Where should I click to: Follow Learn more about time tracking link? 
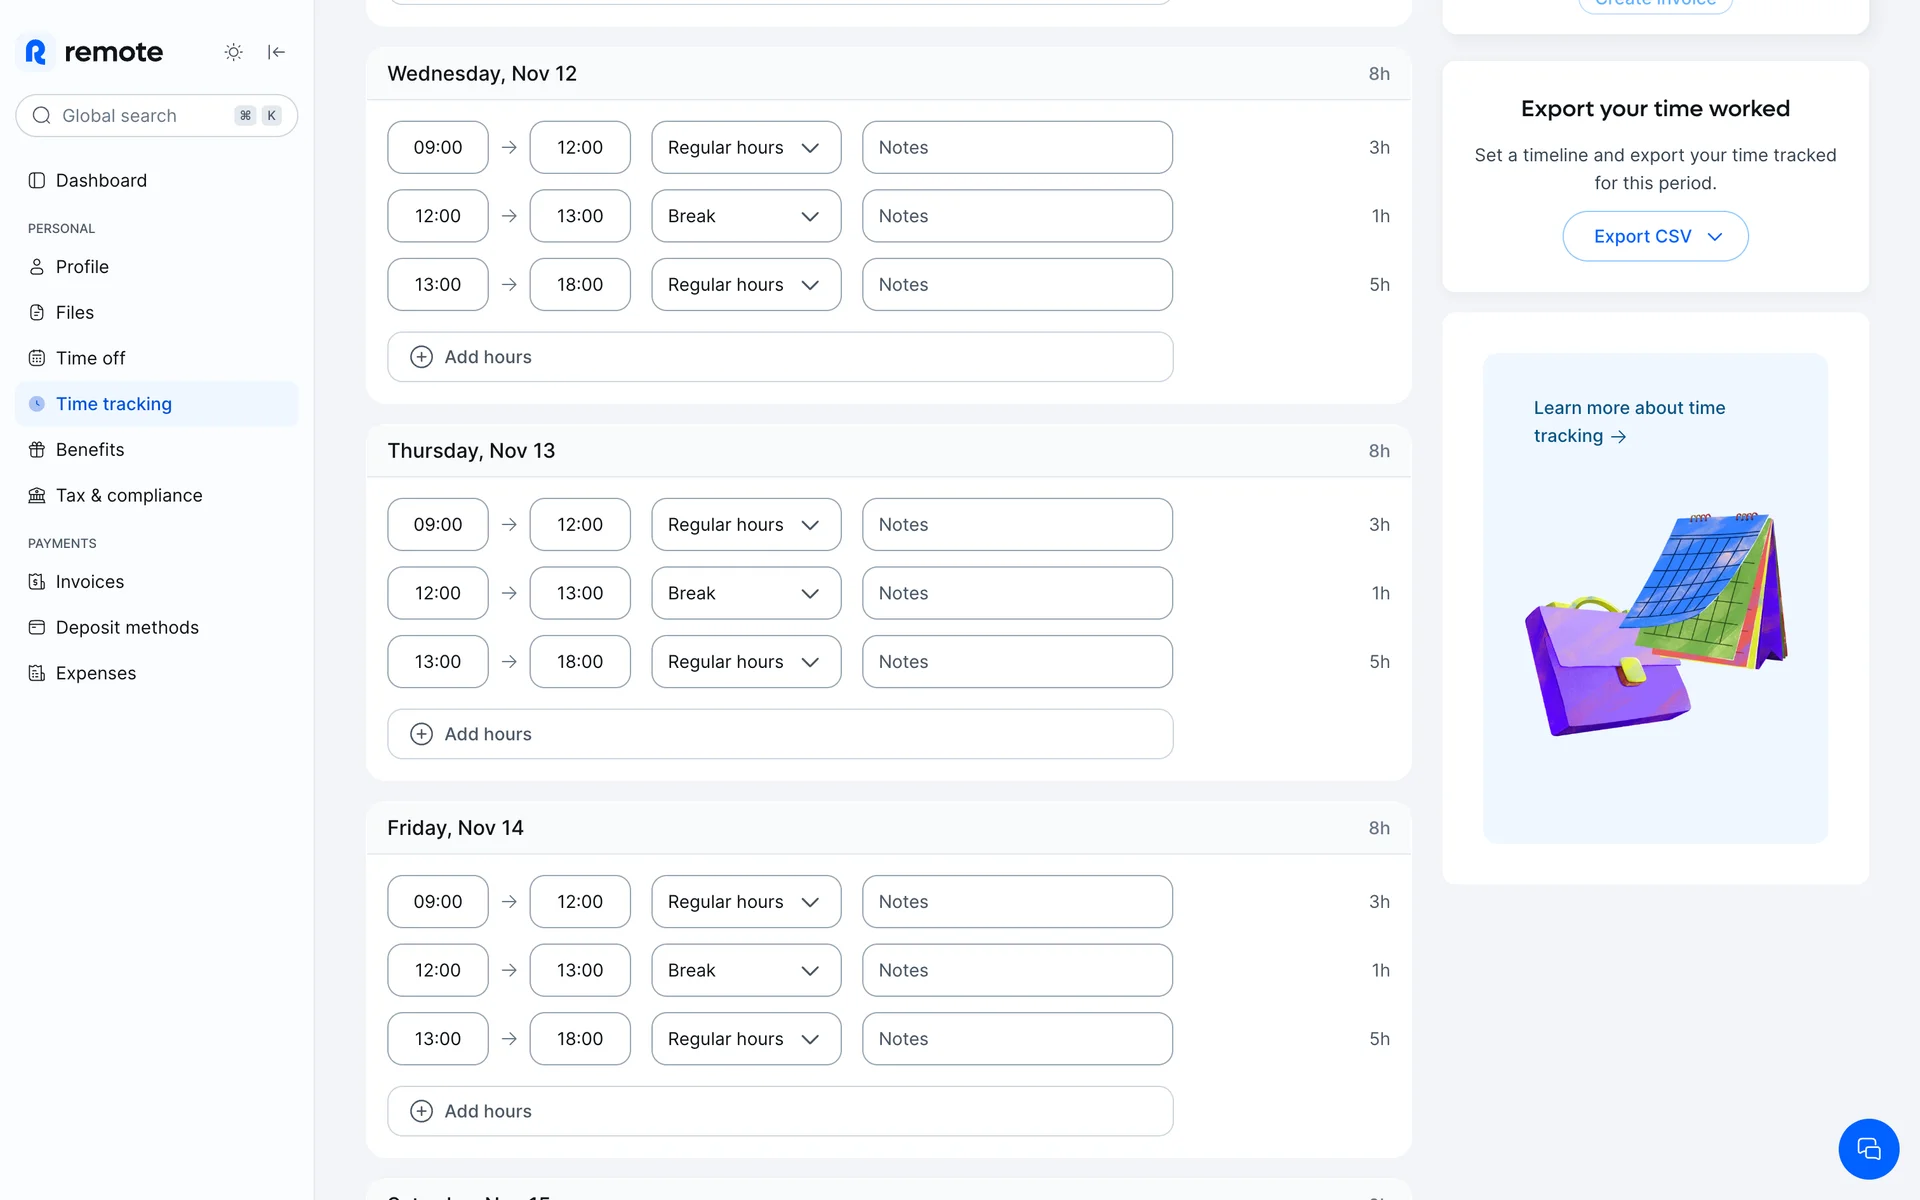[x=1628, y=422]
